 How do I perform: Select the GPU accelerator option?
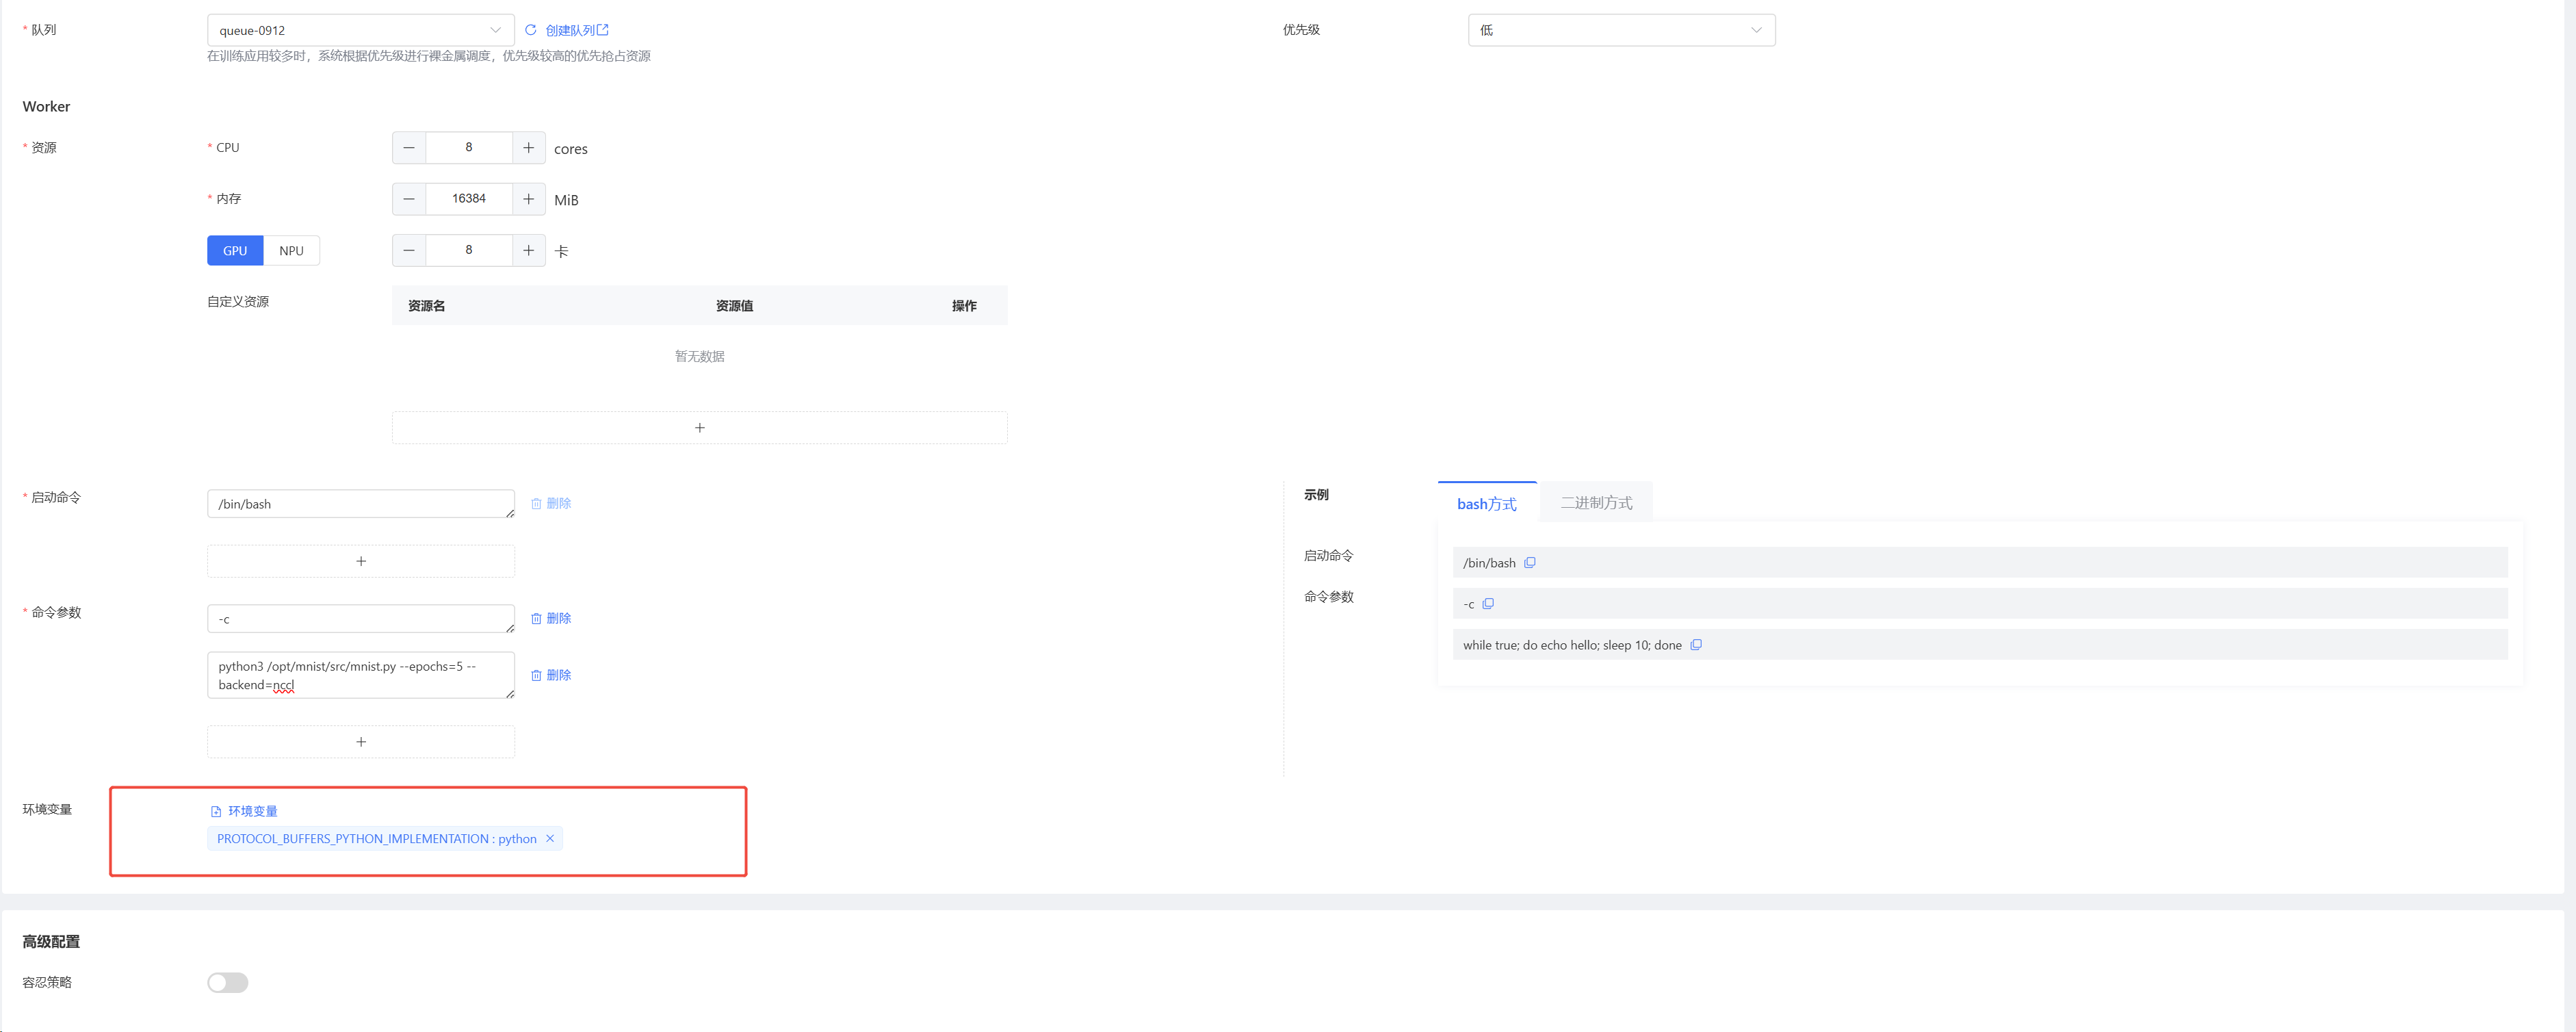235,251
